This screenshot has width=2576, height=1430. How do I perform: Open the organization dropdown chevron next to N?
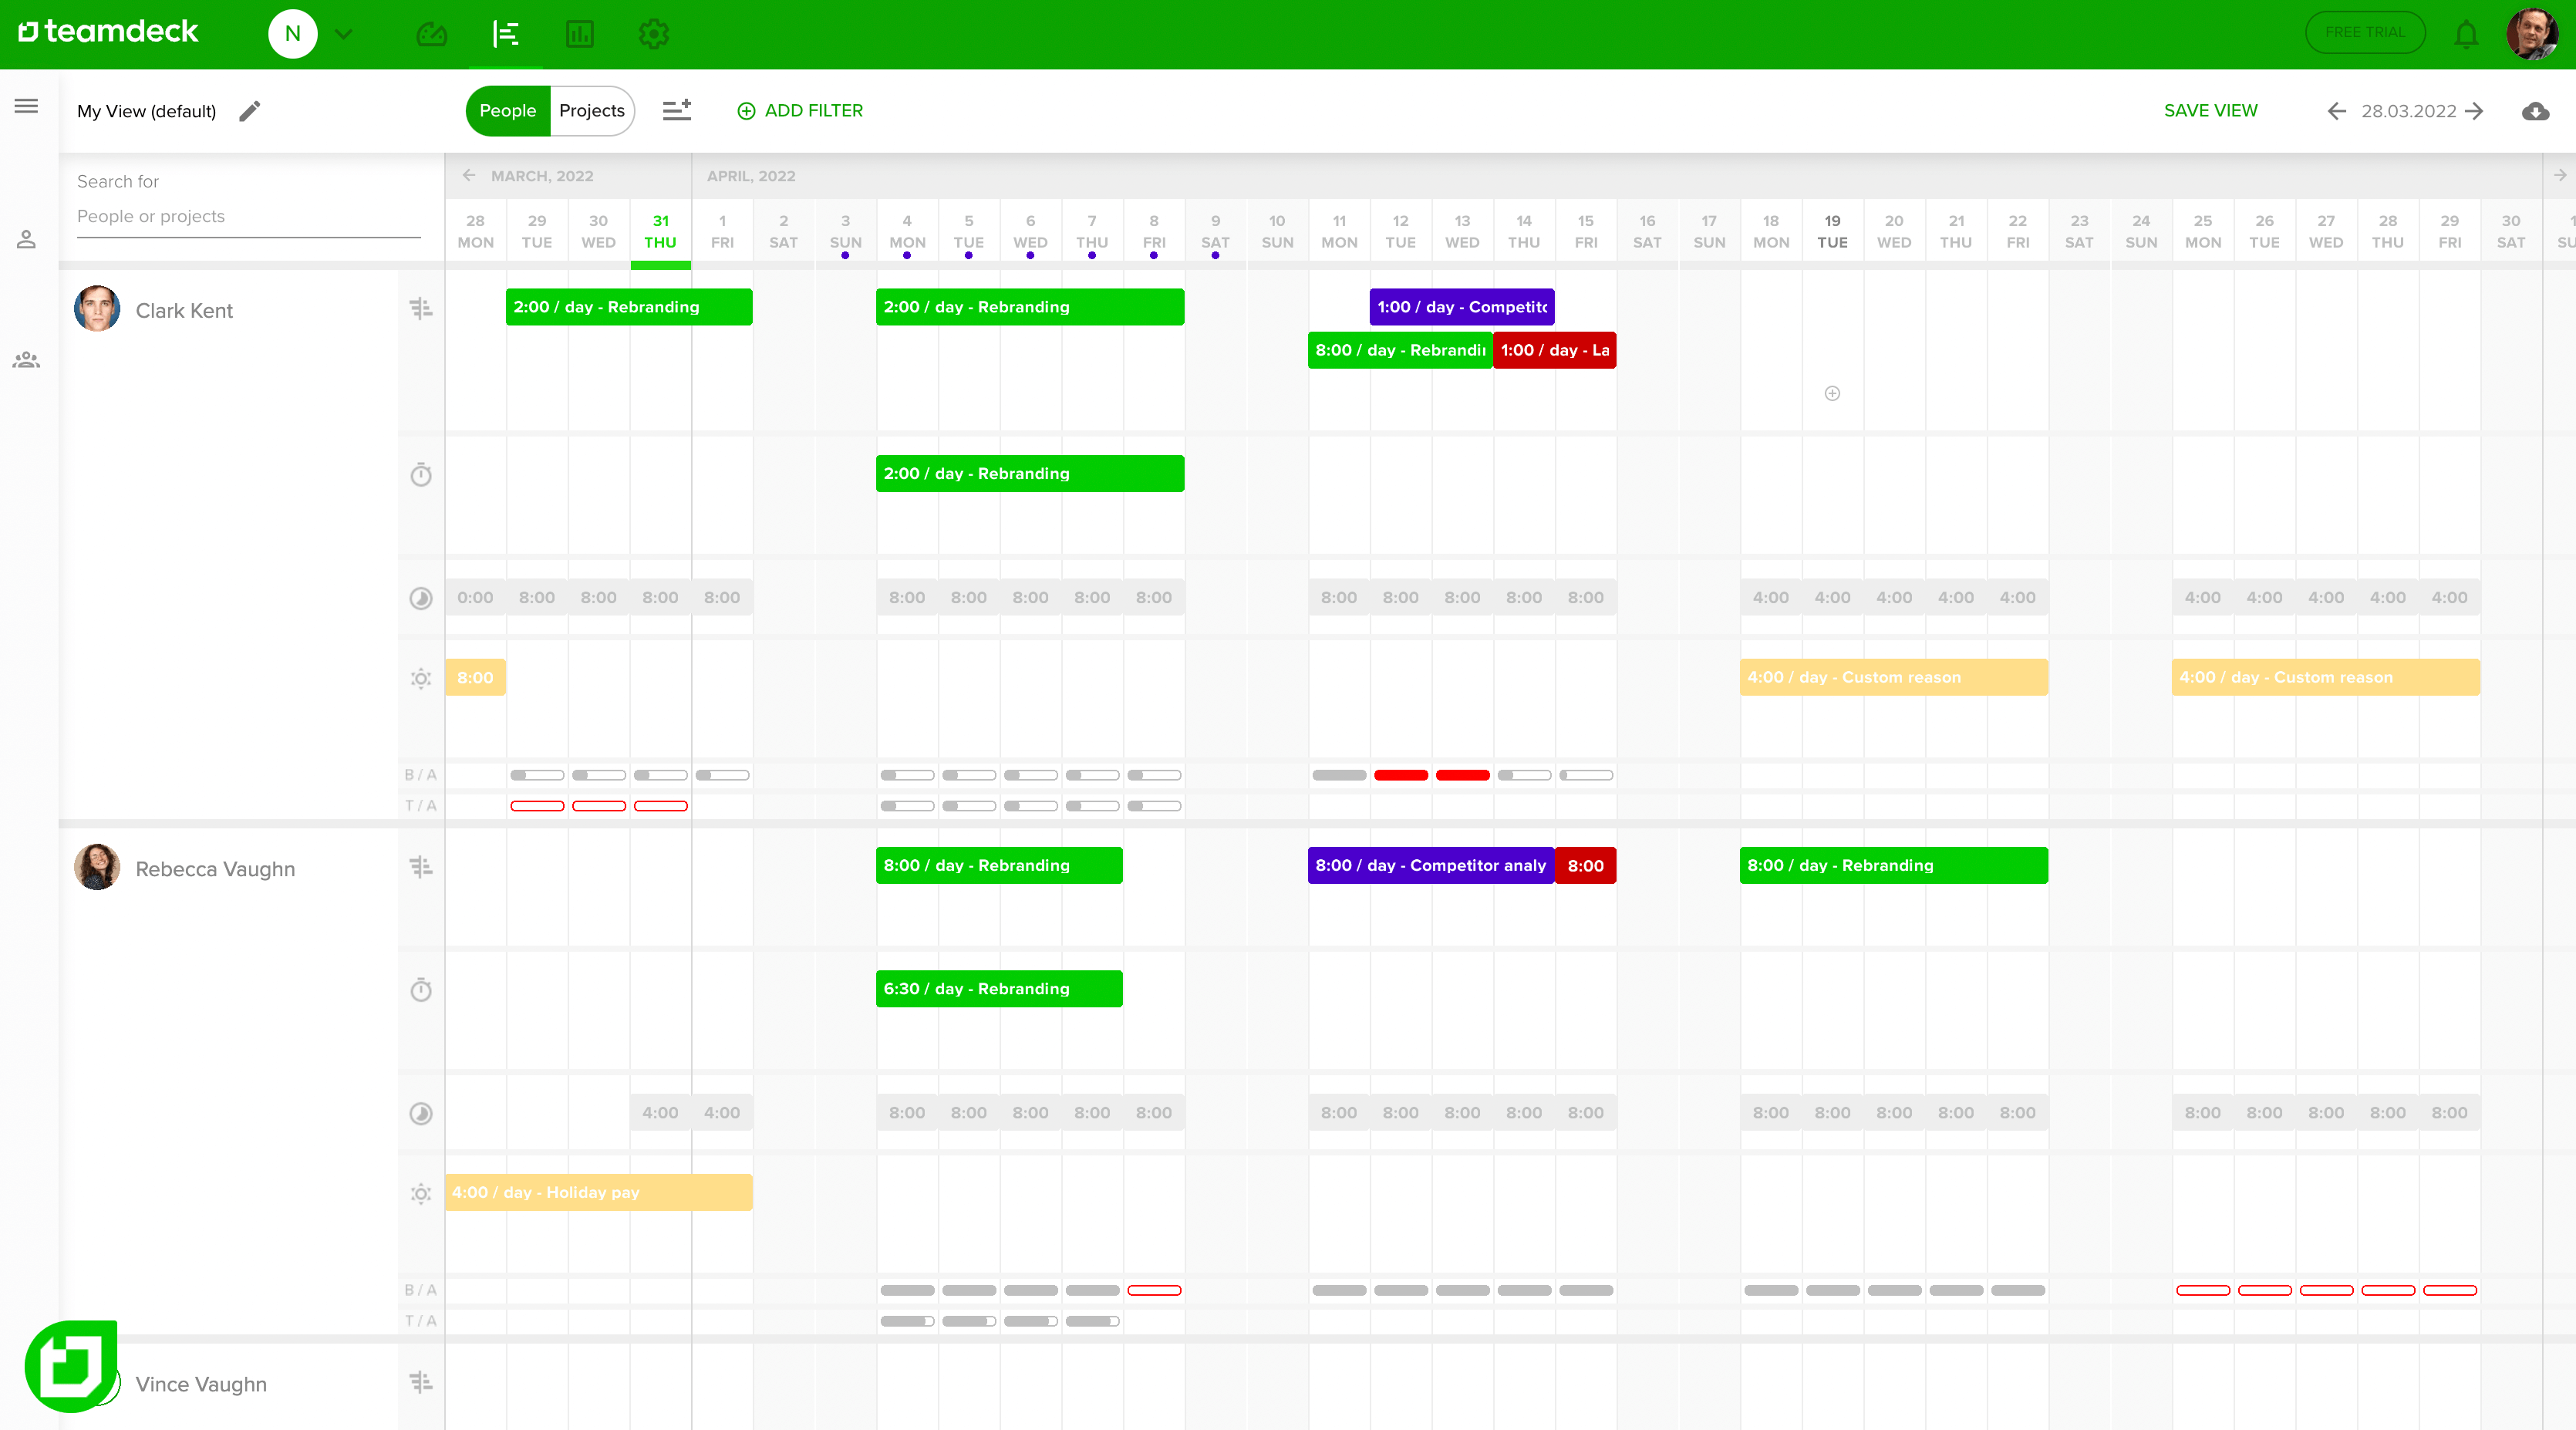click(x=344, y=33)
